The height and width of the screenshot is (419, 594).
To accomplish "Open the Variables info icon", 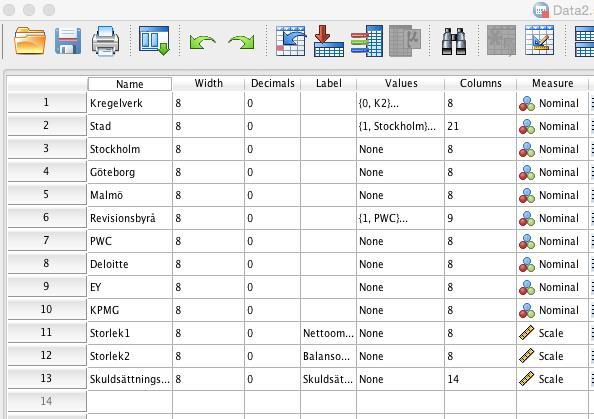I will [367, 41].
